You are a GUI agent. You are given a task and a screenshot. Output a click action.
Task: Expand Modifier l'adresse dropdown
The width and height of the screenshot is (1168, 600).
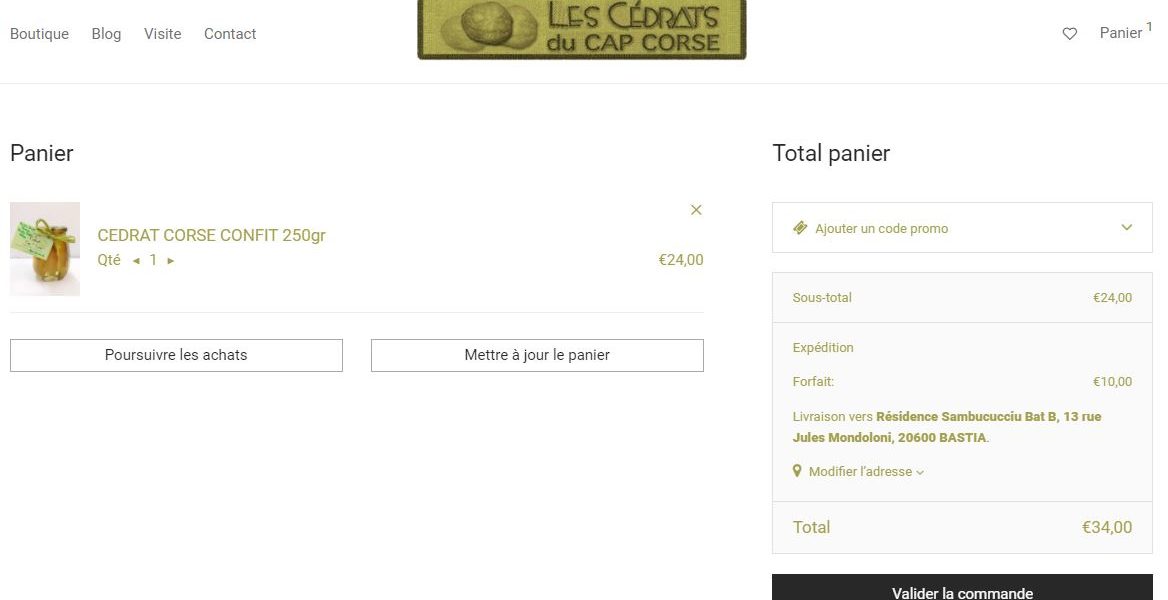tap(865, 472)
